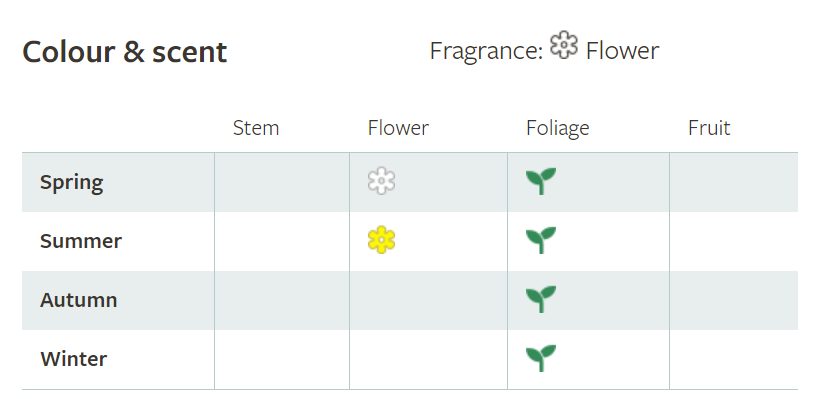Click the empty Winter Fruit cell
813x399 pixels.
click(734, 359)
